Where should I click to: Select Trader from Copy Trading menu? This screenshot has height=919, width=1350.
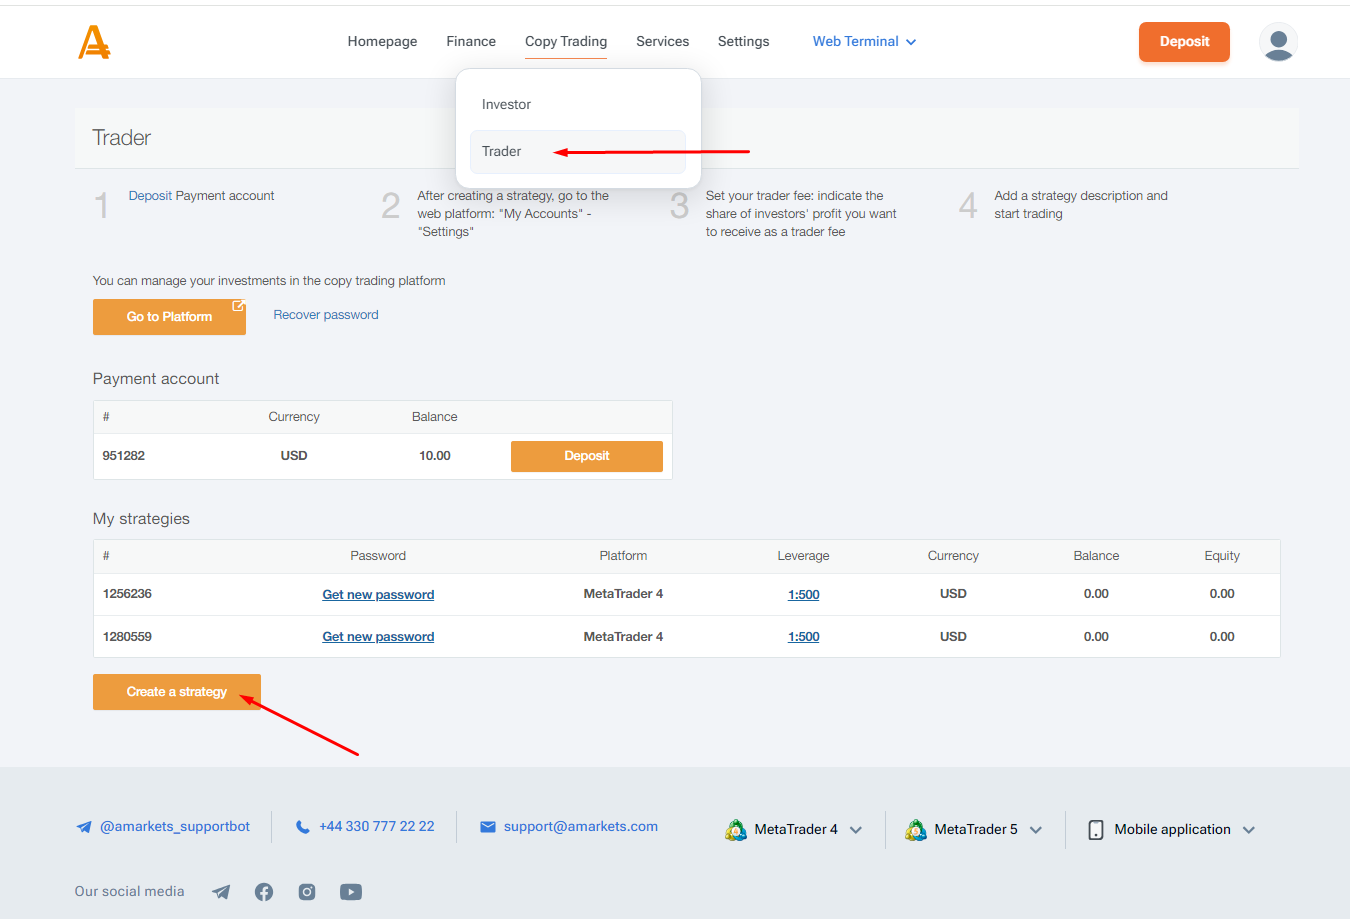pos(502,152)
